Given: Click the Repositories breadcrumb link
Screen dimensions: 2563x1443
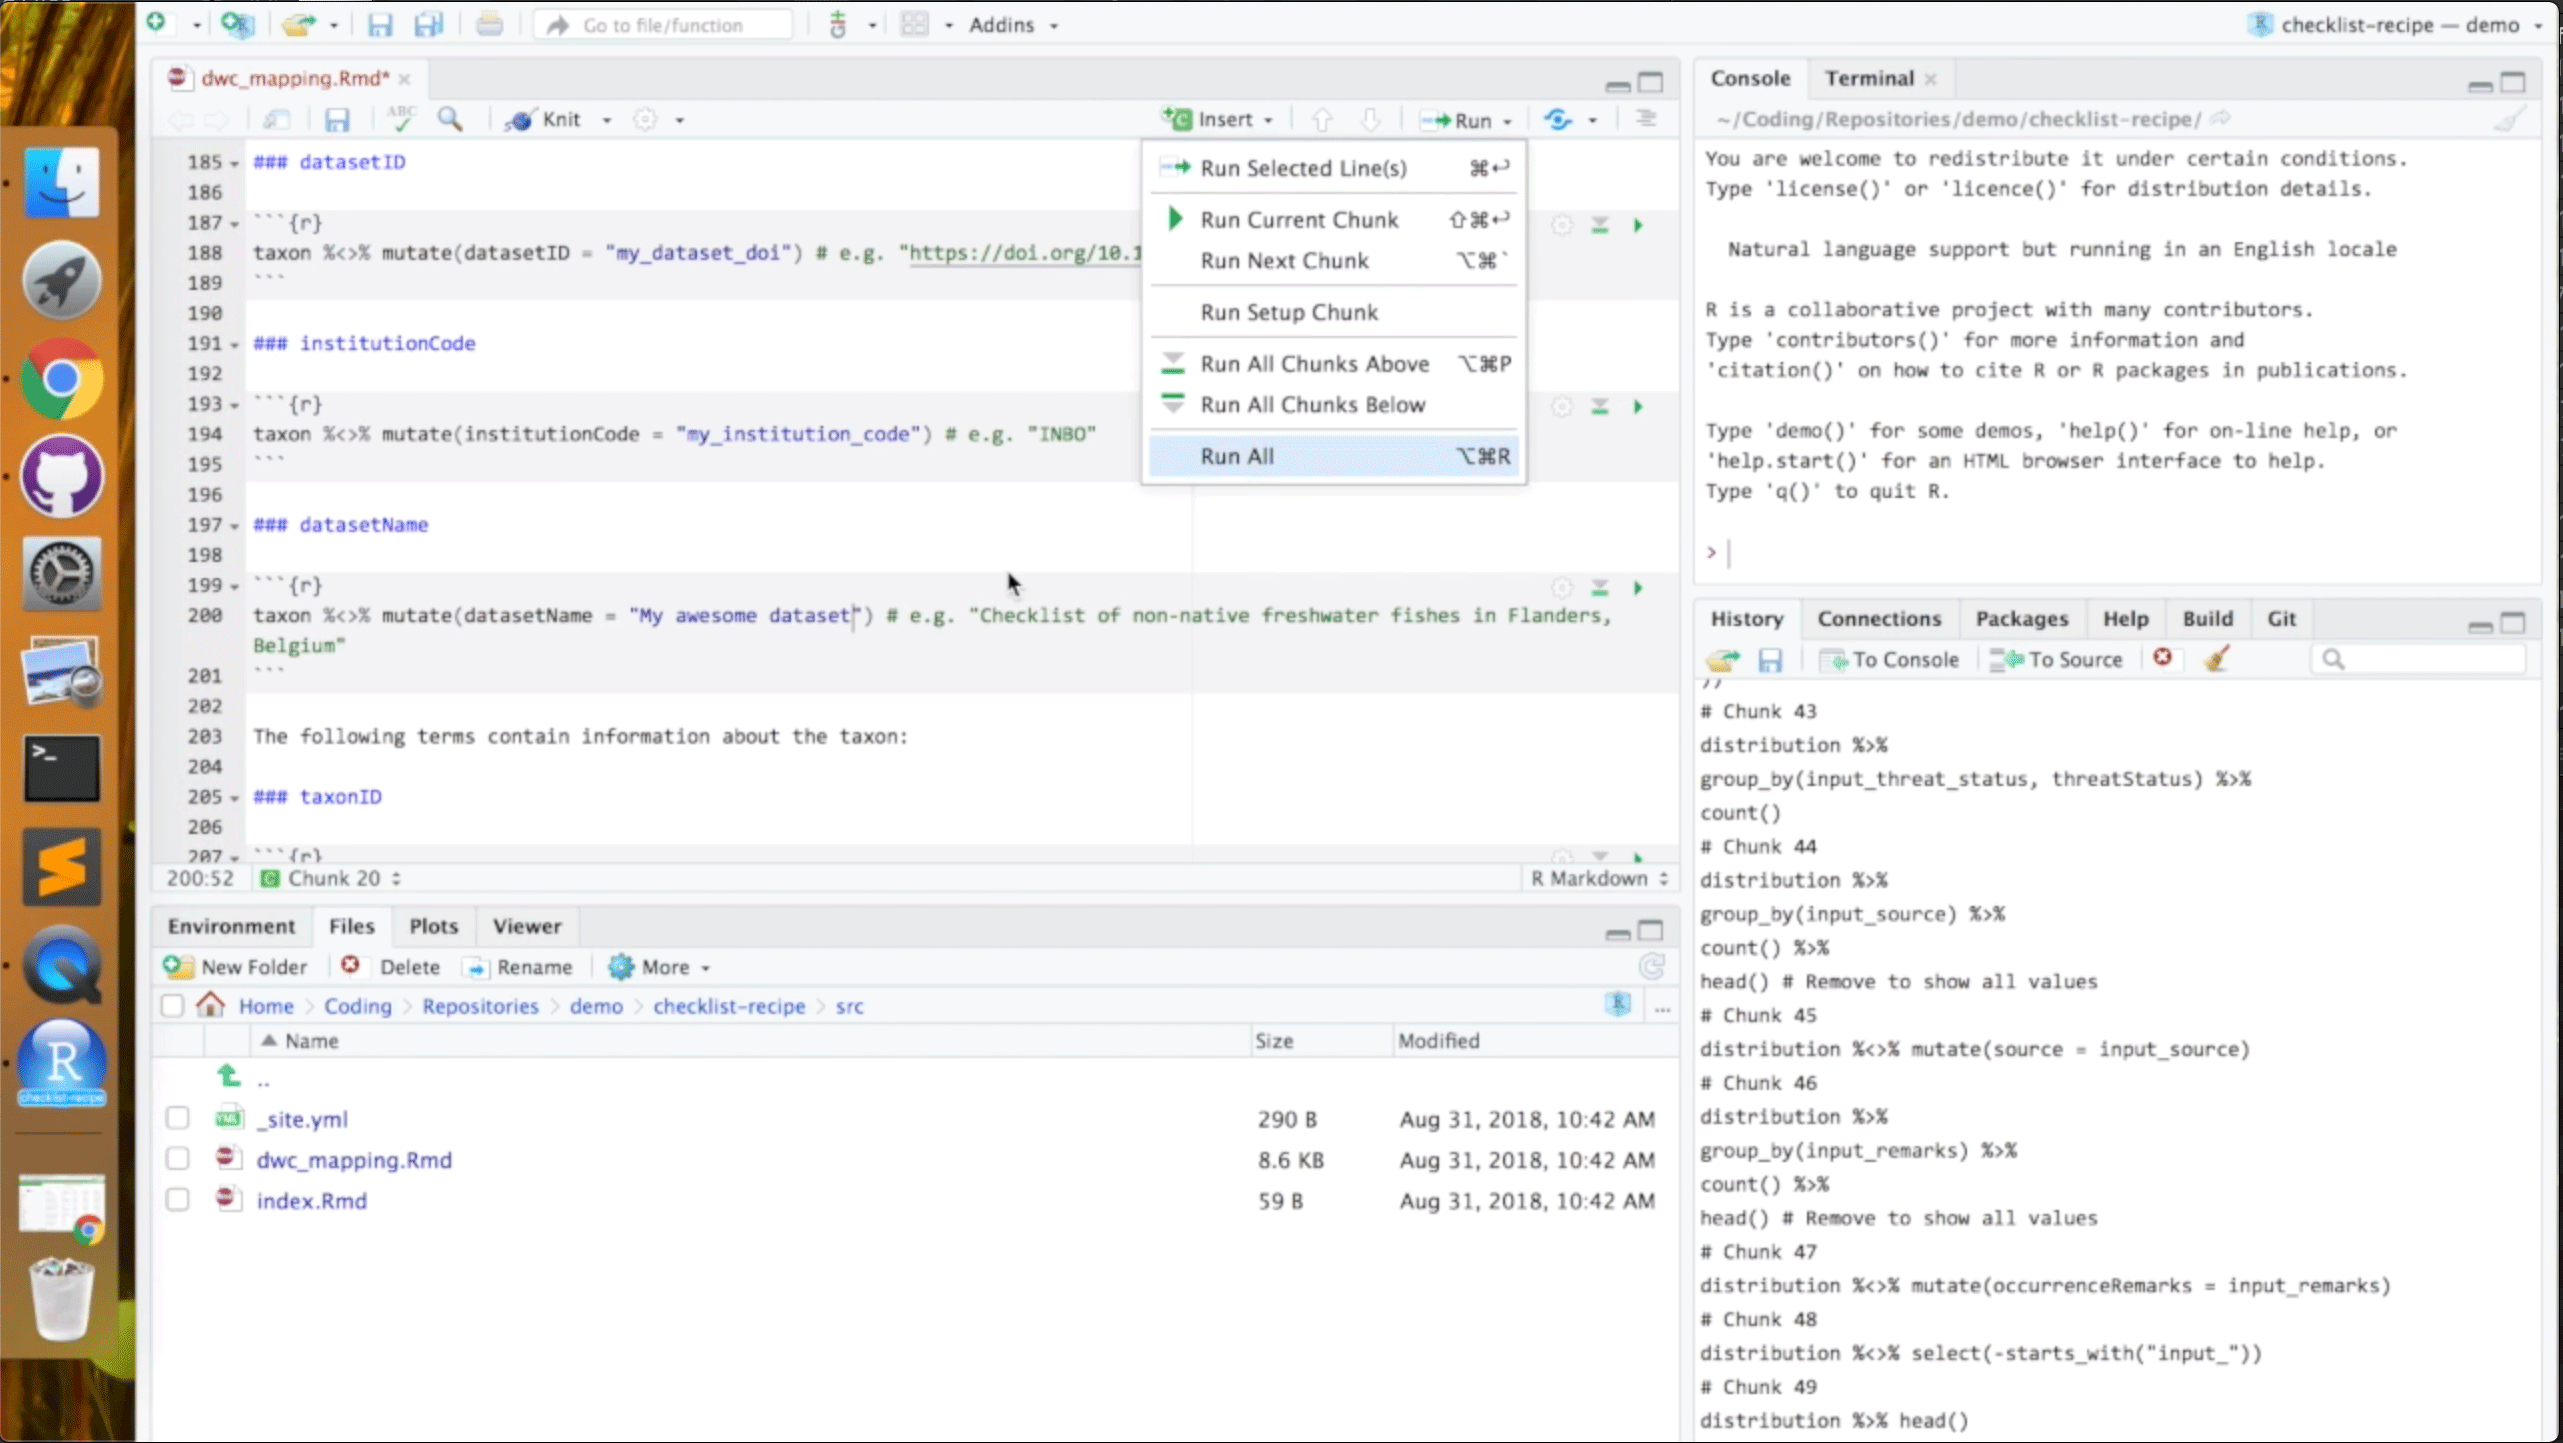Looking at the screenshot, I should tap(480, 1006).
